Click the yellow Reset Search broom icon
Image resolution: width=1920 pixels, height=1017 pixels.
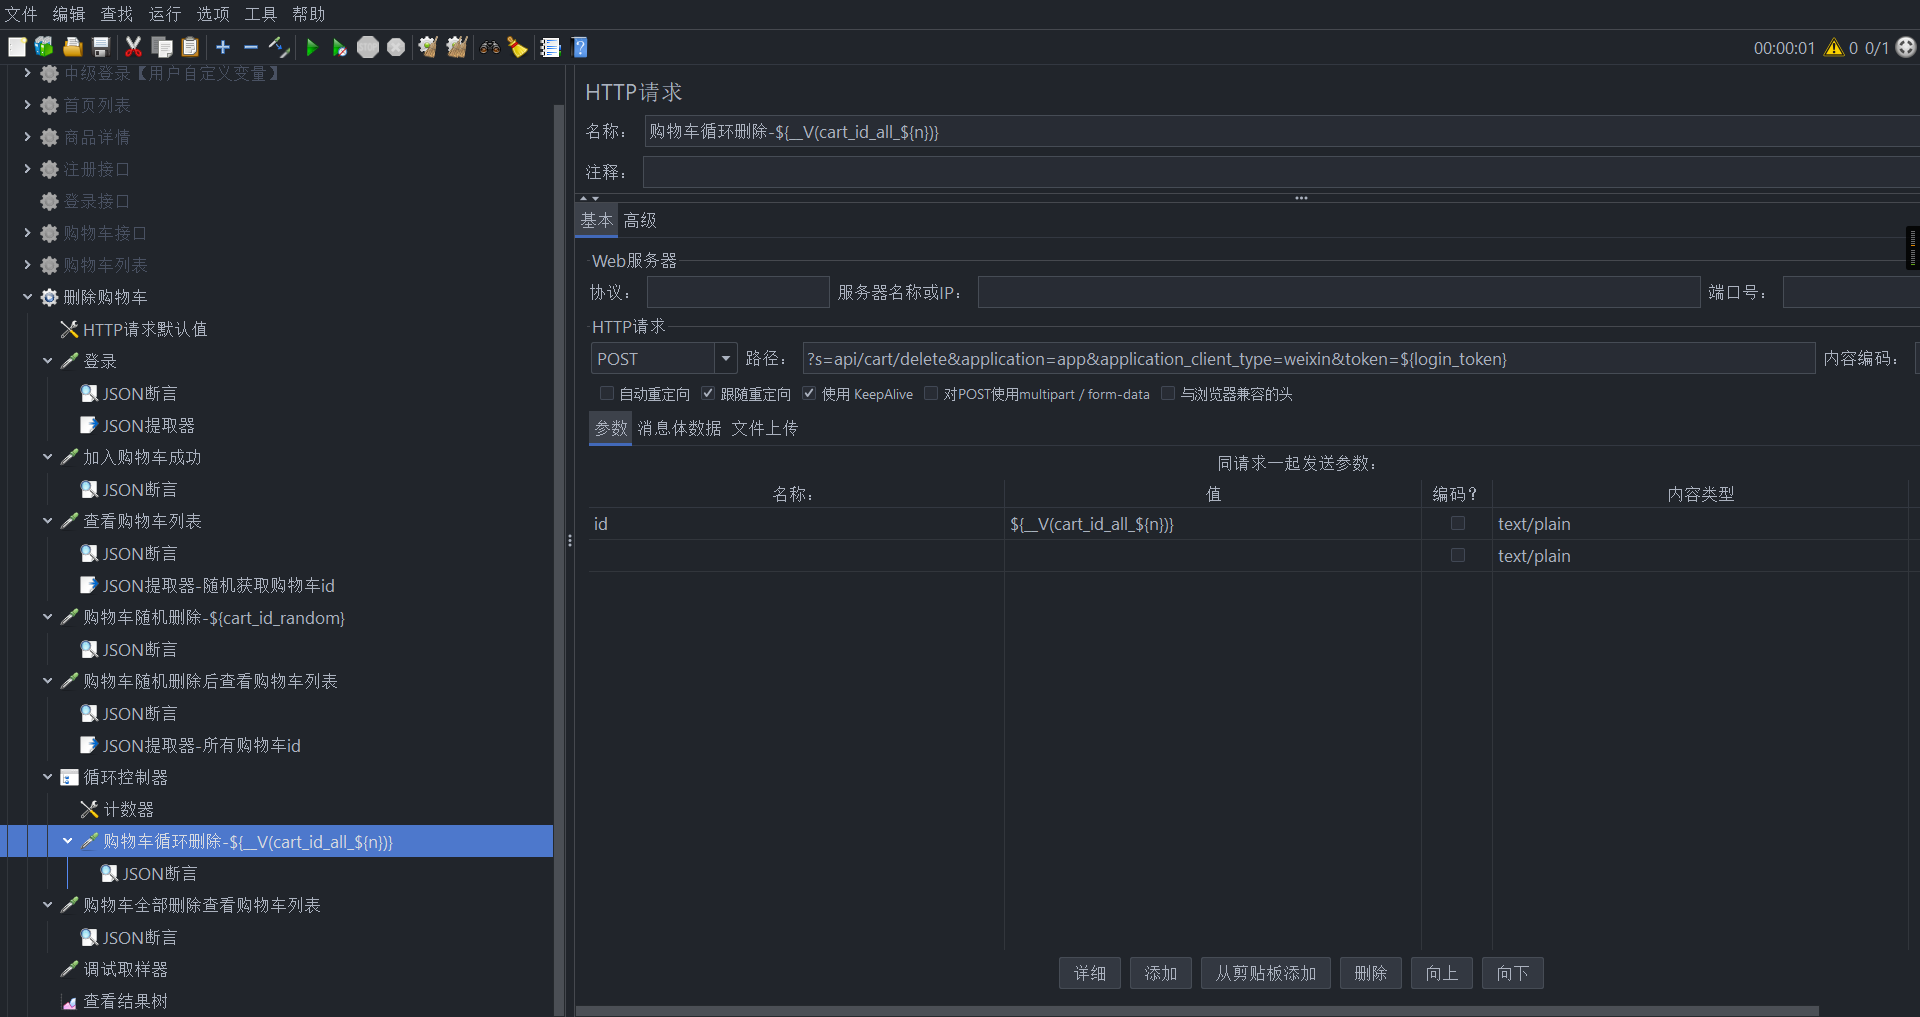[518, 47]
